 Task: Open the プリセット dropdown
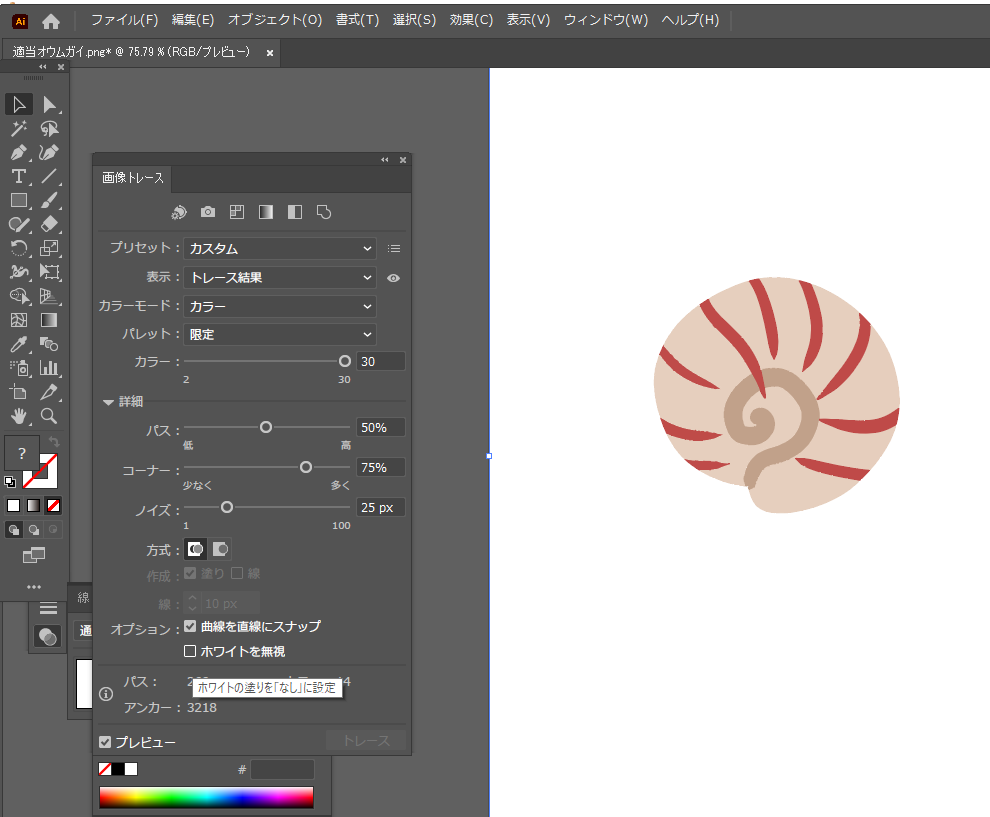[279, 248]
